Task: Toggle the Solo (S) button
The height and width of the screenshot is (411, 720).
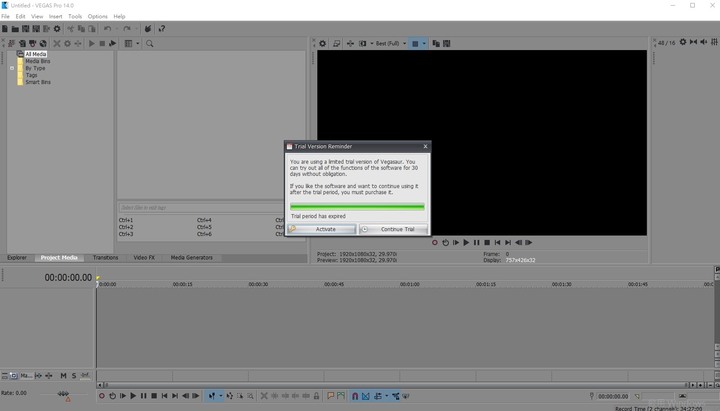Action: tap(74, 376)
